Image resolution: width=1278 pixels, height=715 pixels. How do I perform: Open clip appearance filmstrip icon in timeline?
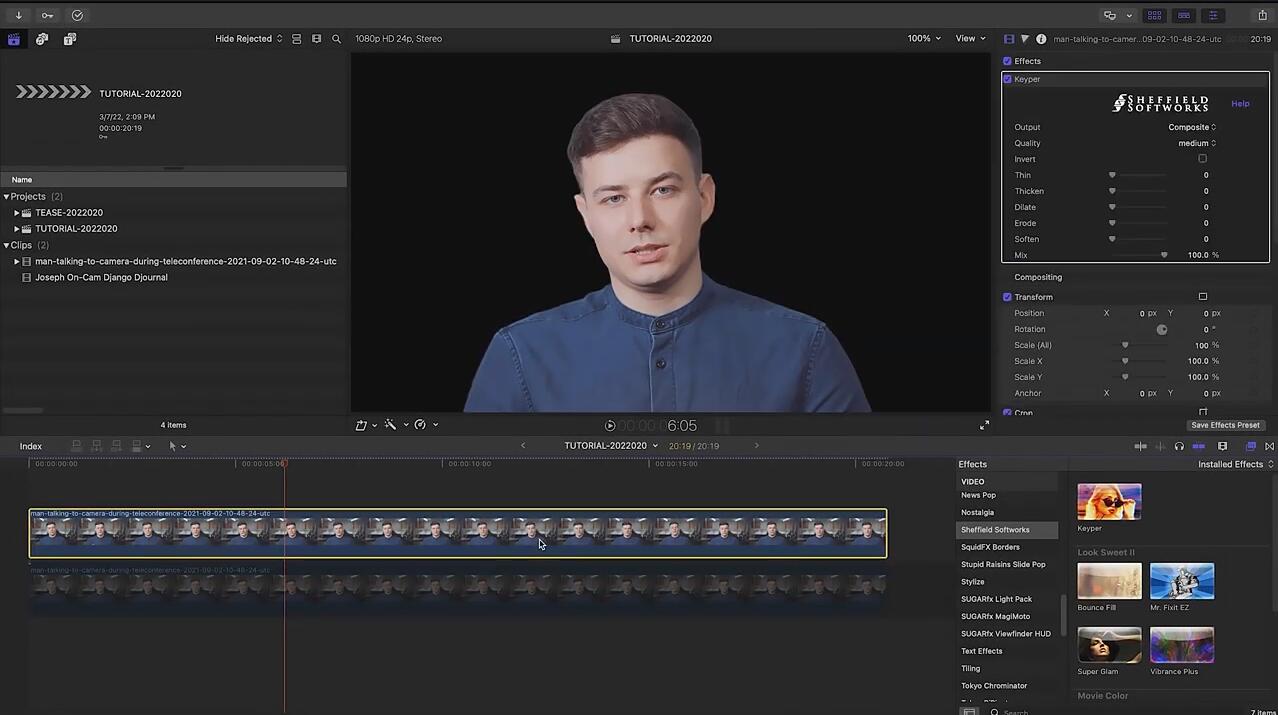tap(1222, 446)
